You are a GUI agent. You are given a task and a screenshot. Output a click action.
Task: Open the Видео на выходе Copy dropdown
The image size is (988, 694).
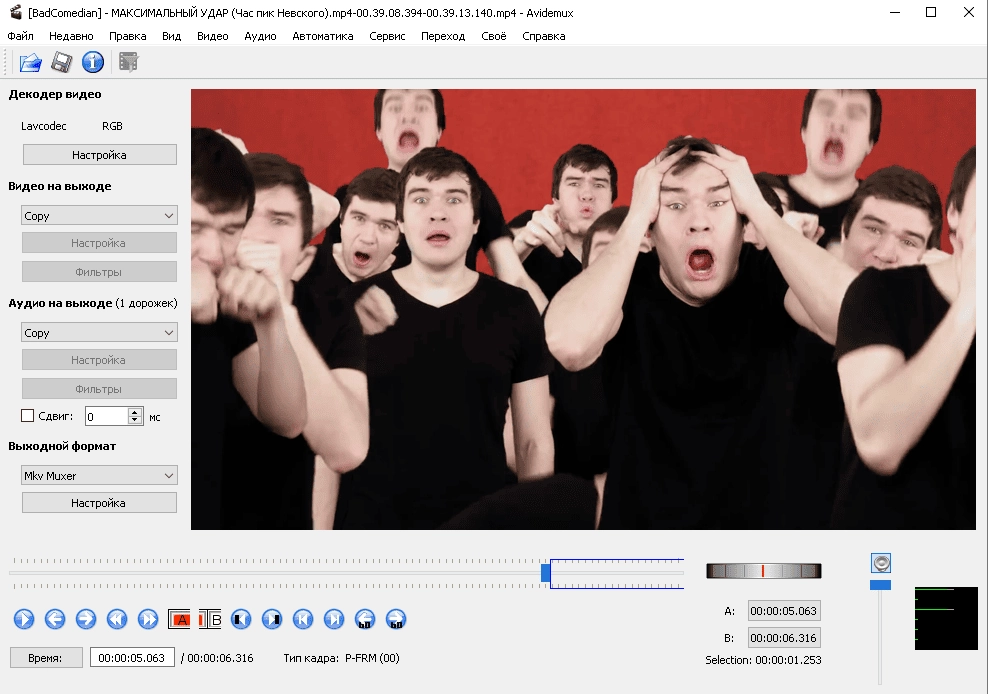(x=99, y=216)
